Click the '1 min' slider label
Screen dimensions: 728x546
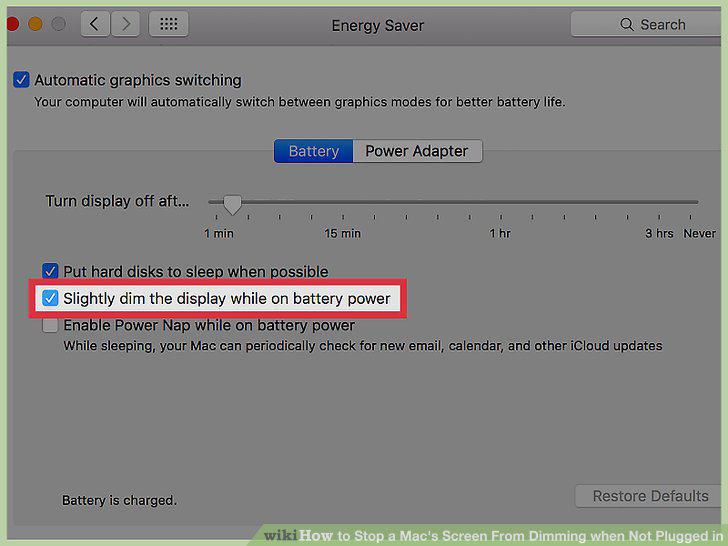[219, 234]
